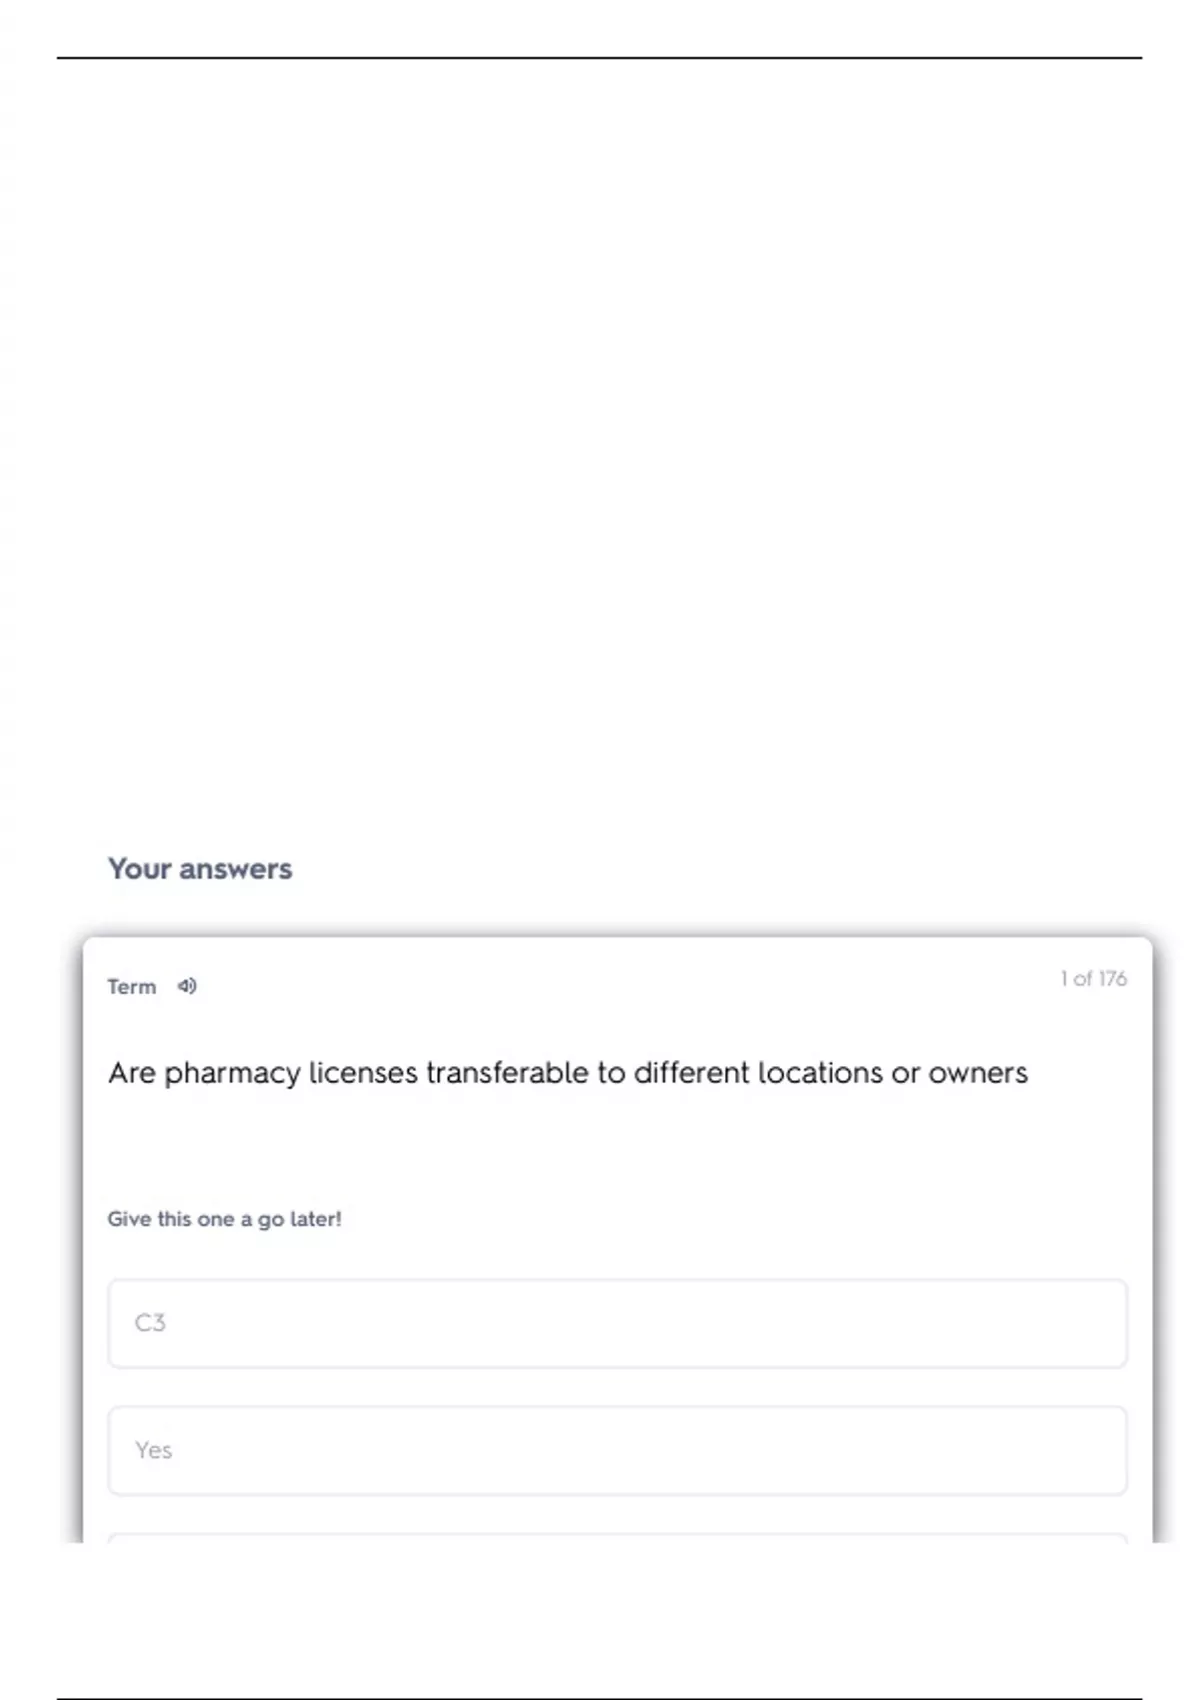Image resolution: width=1200 pixels, height=1700 pixels.
Task: Play audio for the term
Action: (x=187, y=986)
